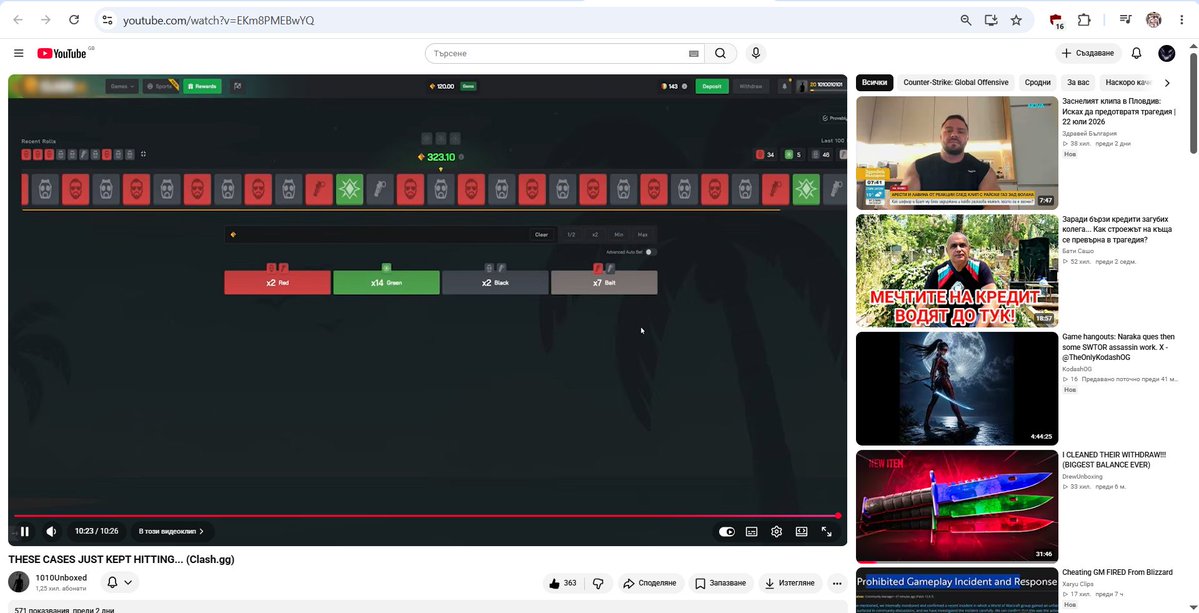Open I CLEANED THEIR WITHDRAW title
1199x613 pixels.
1114,459
